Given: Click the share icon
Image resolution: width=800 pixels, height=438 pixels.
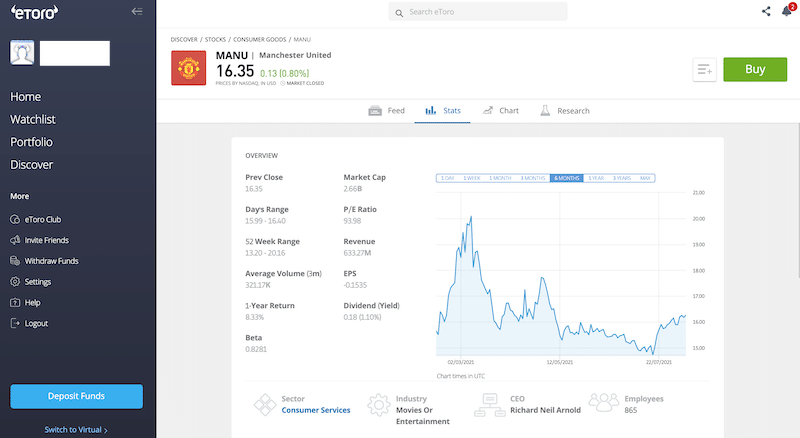Looking at the screenshot, I should click(766, 11).
